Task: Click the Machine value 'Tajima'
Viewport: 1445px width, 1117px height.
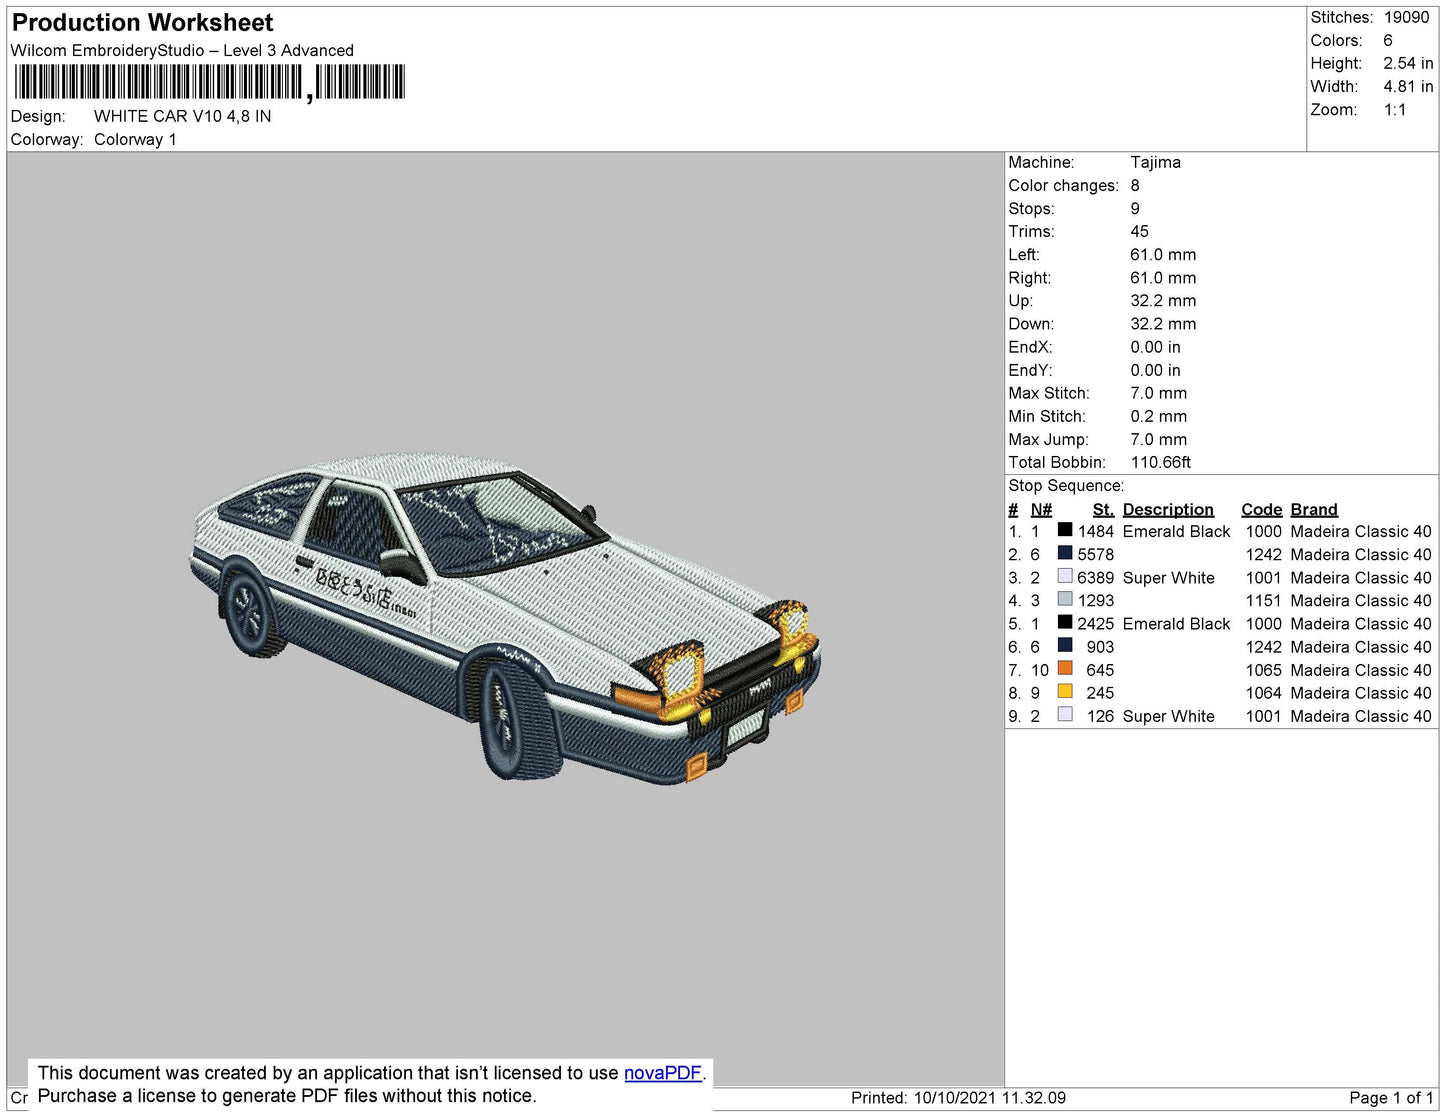Action: 1155,162
